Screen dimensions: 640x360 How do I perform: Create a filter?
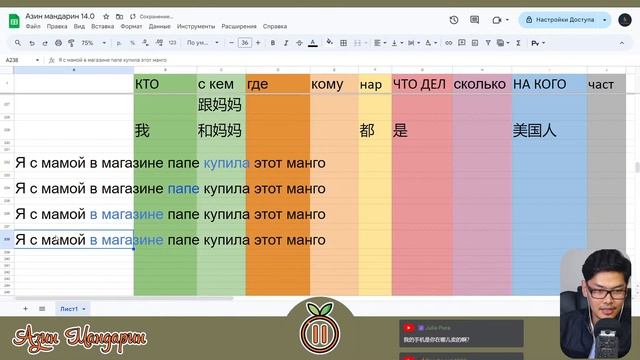click(x=488, y=43)
